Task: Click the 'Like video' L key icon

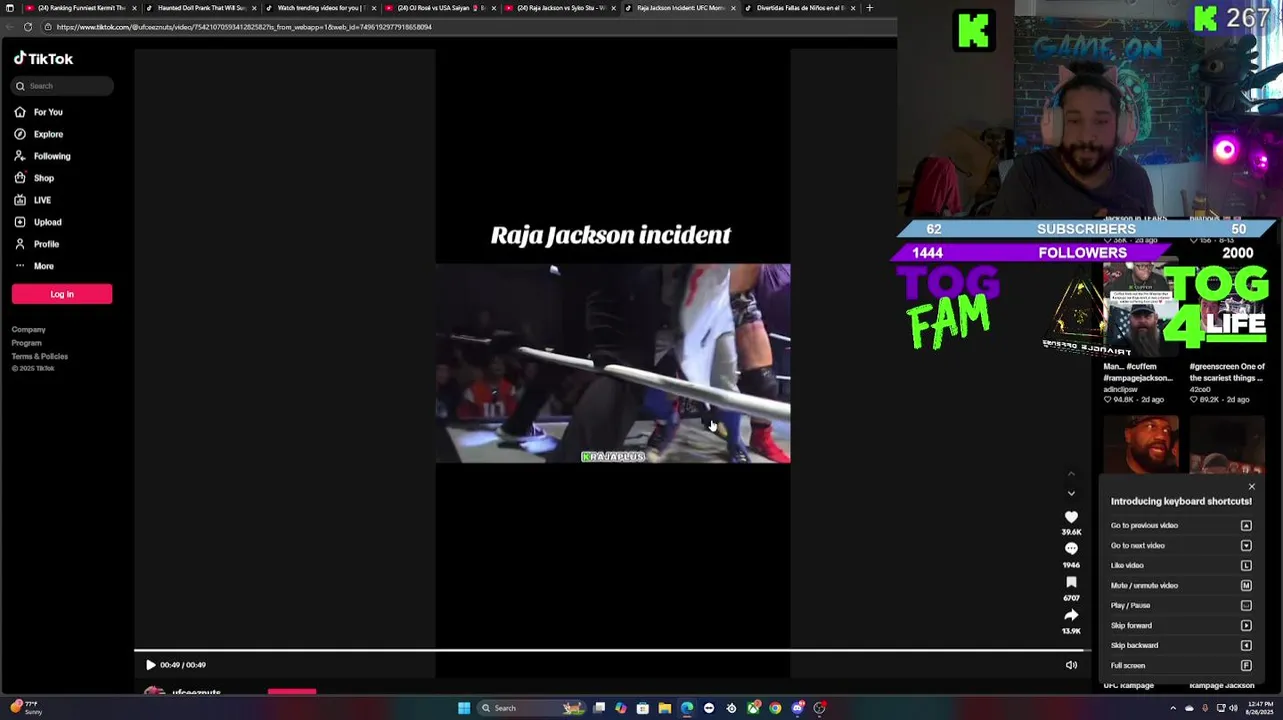Action: coord(1246,565)
